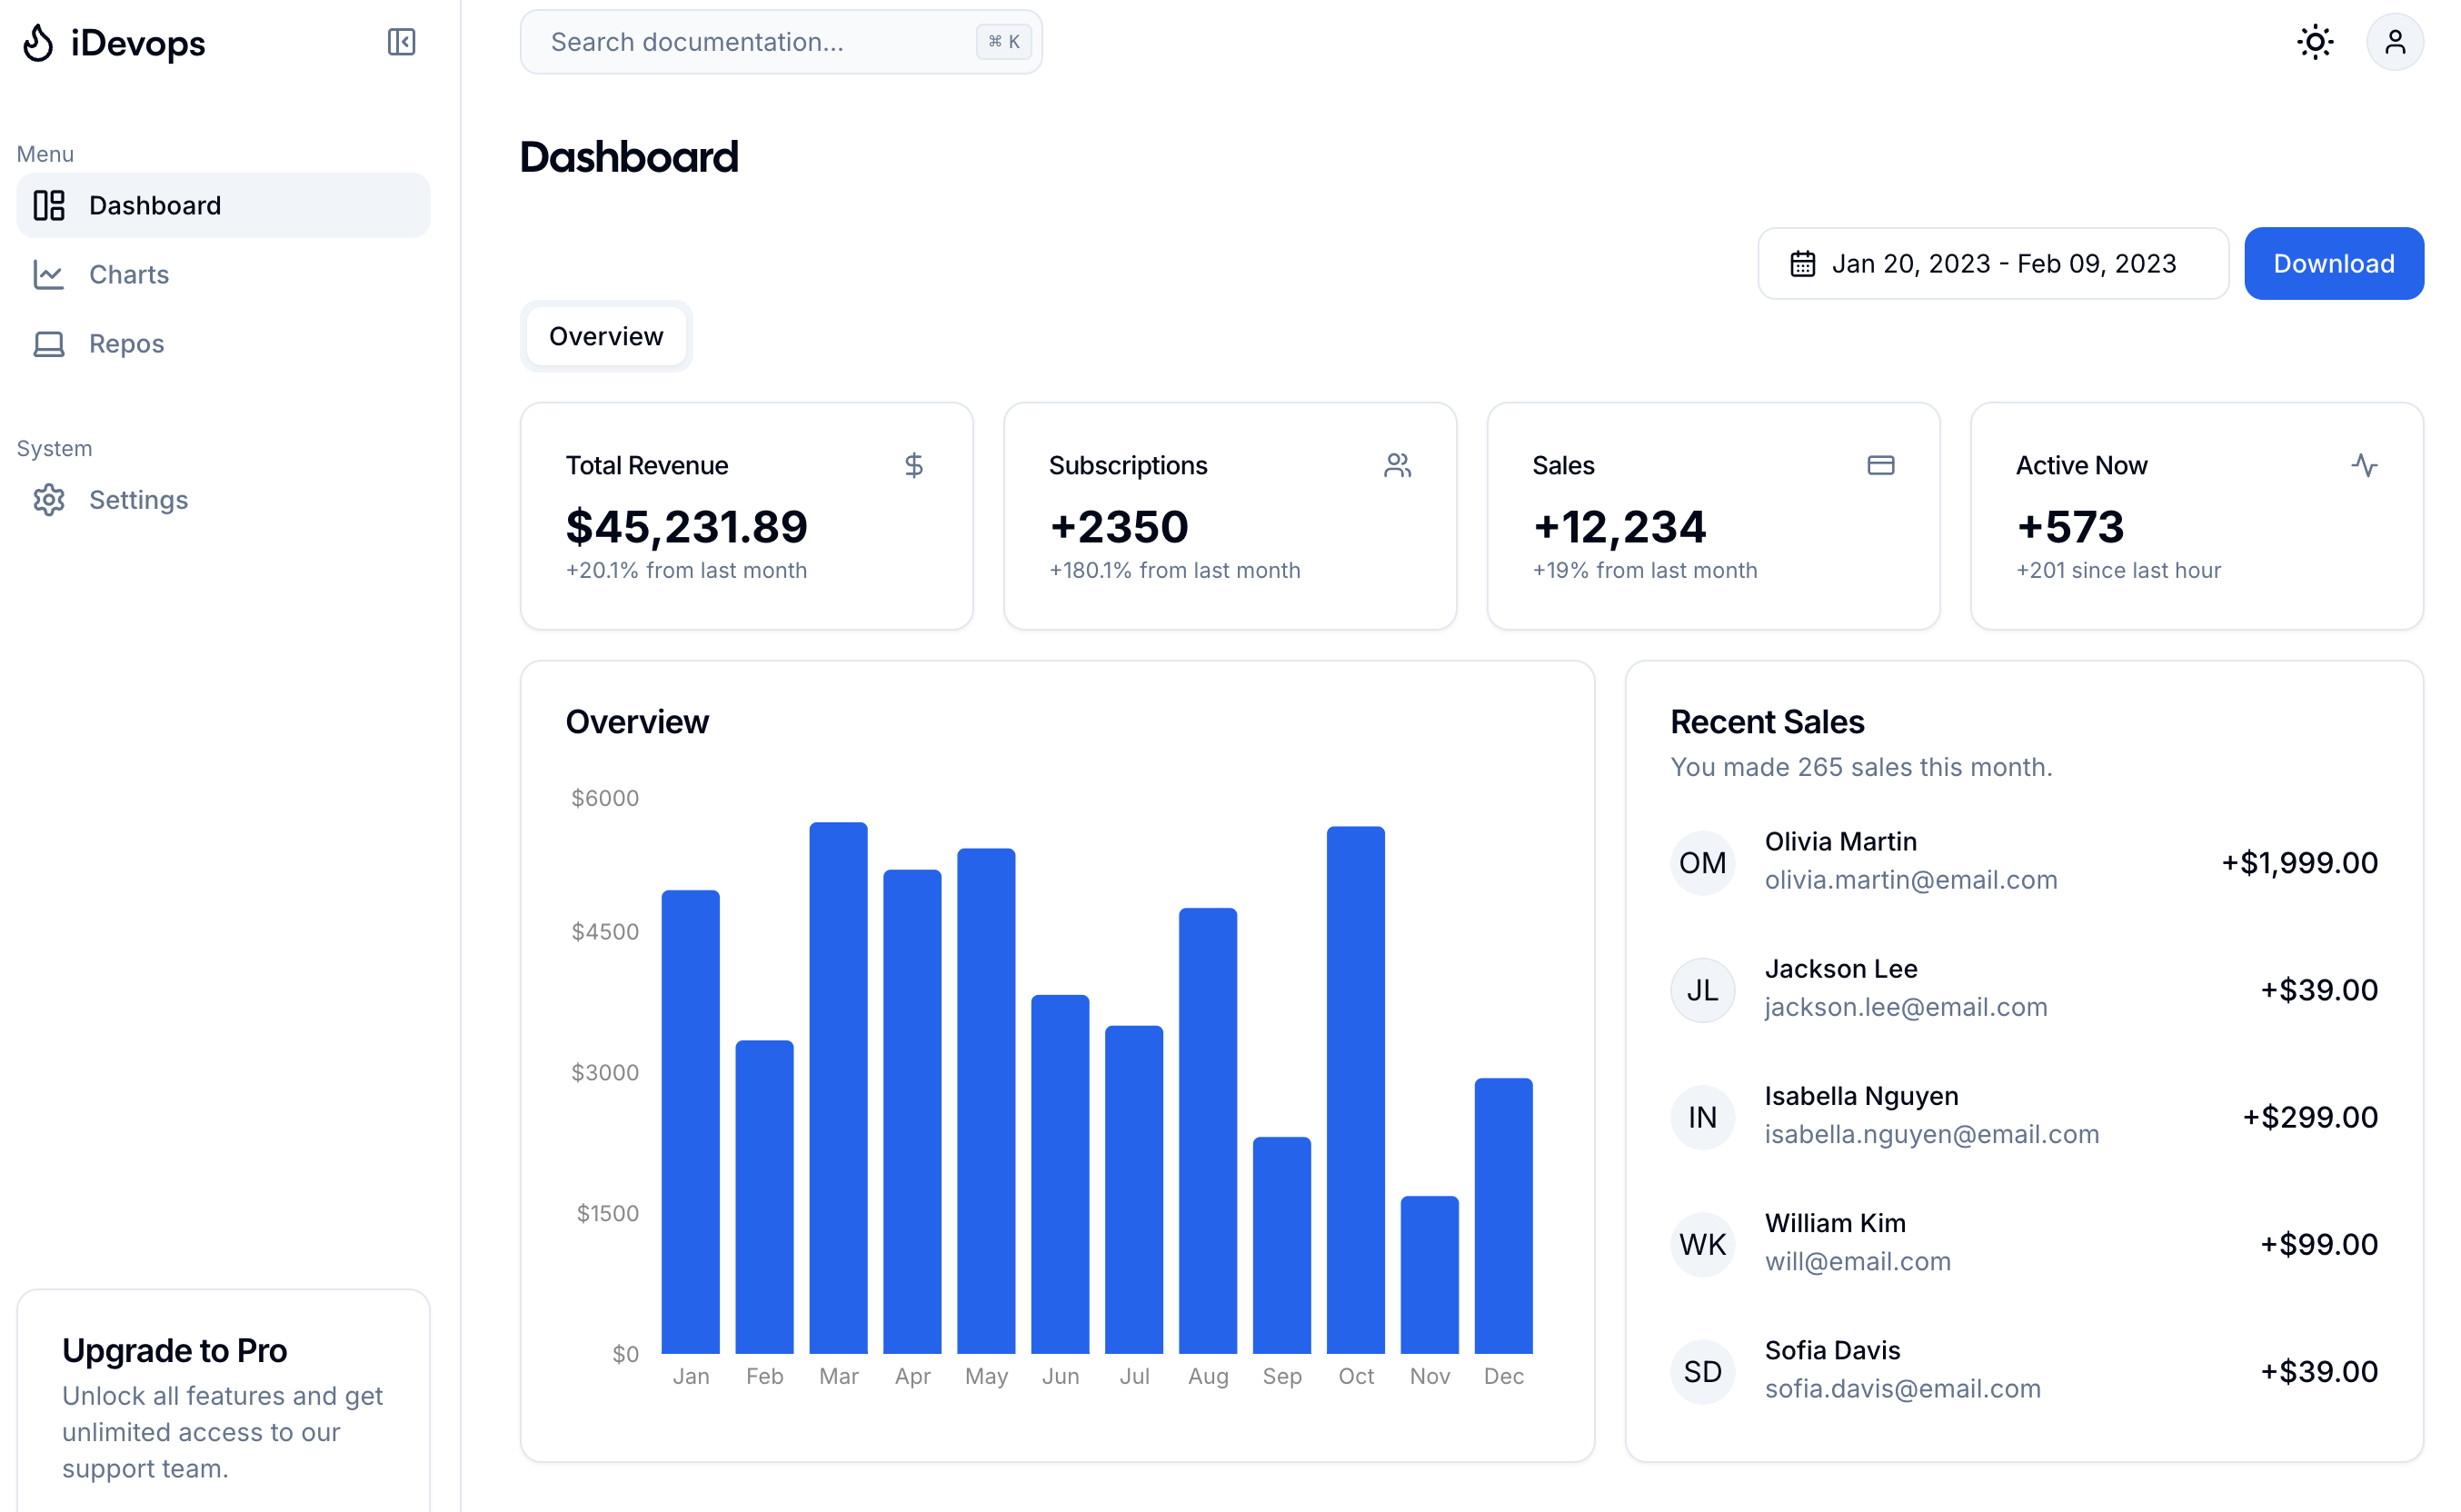Click the October bar in Overview chart
The image size is (2461, 1512).
click(x=1355, y=1090)
